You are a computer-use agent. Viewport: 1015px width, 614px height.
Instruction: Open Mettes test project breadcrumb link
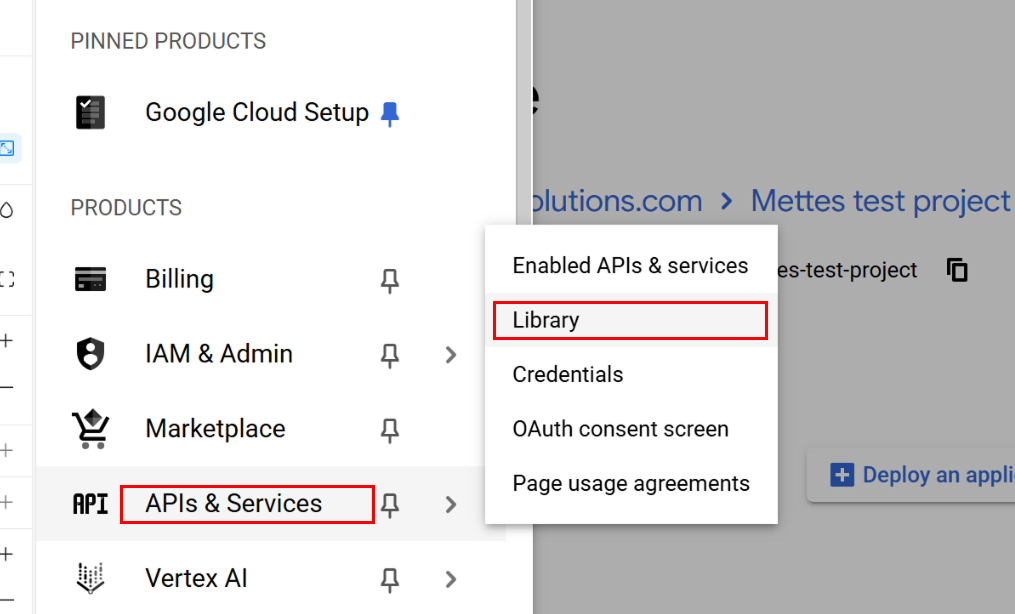click(x=880, y=201)
